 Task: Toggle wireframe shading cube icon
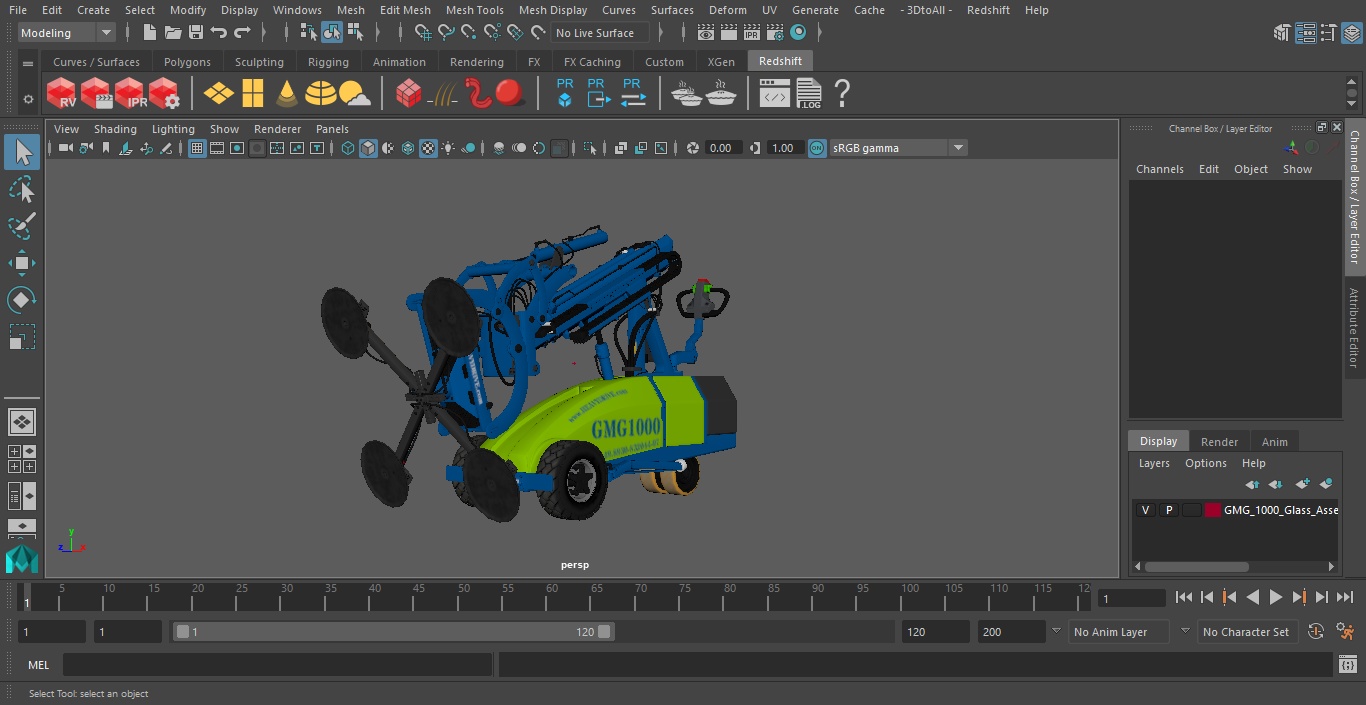(348, 148)
